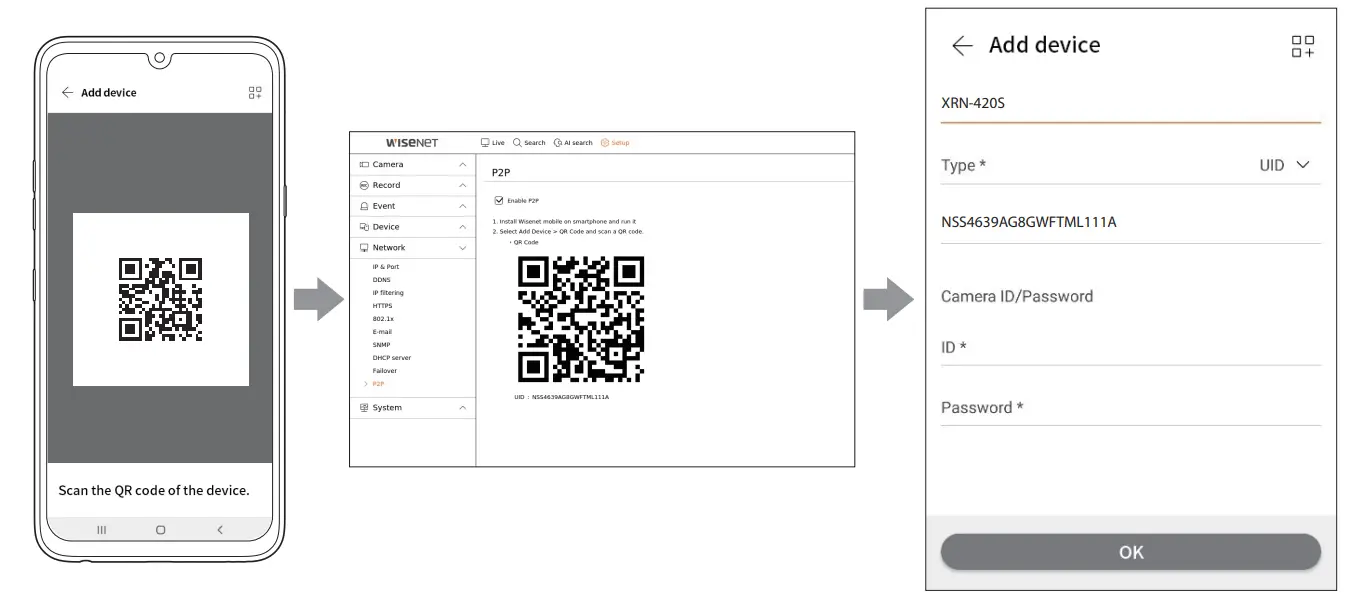This screenshot has width=1359, height=603.
Task: Click the UID field NSS4639AG8GWFTML111A on the form
Action: 1130,222
